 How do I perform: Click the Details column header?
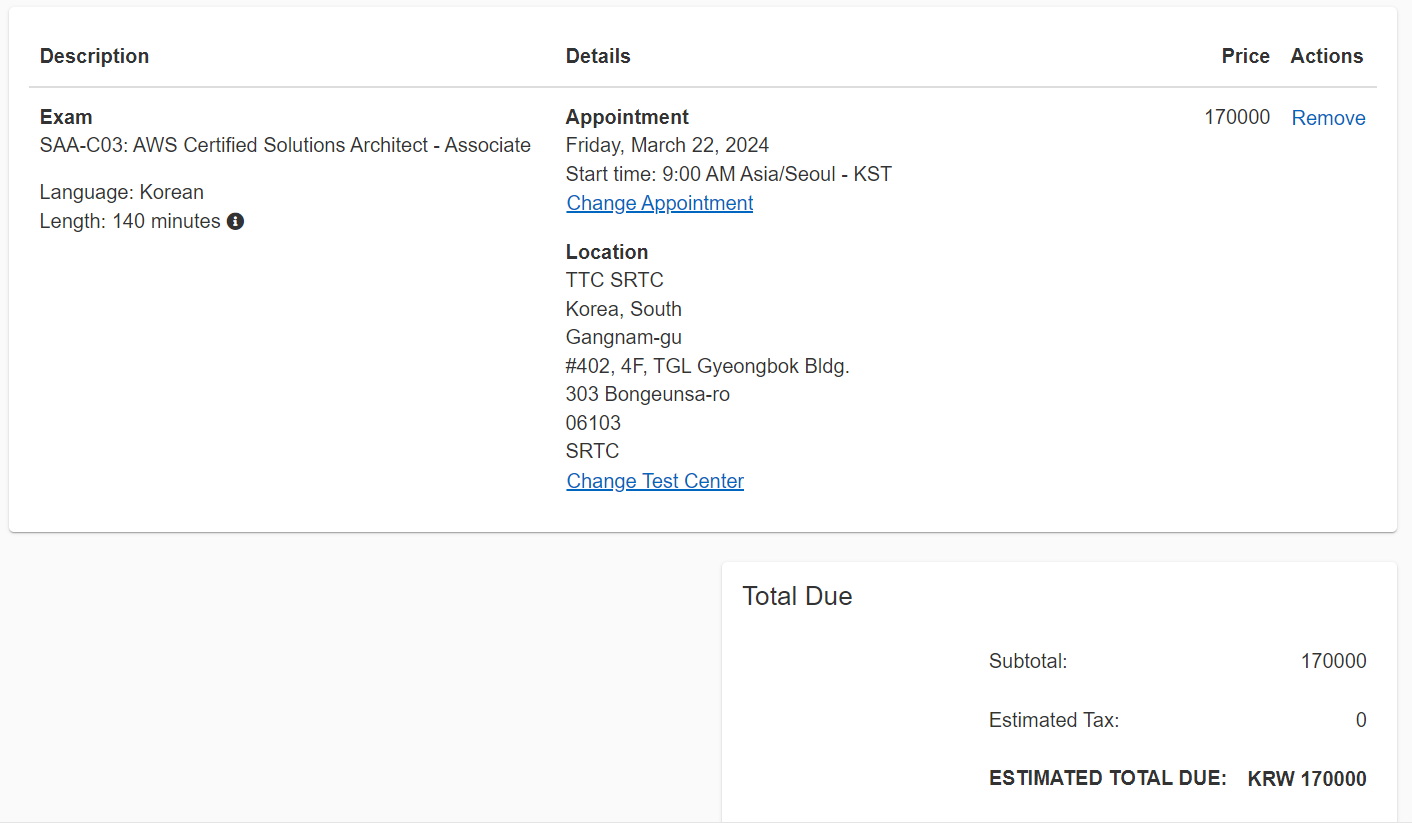[x=598, y=56]
